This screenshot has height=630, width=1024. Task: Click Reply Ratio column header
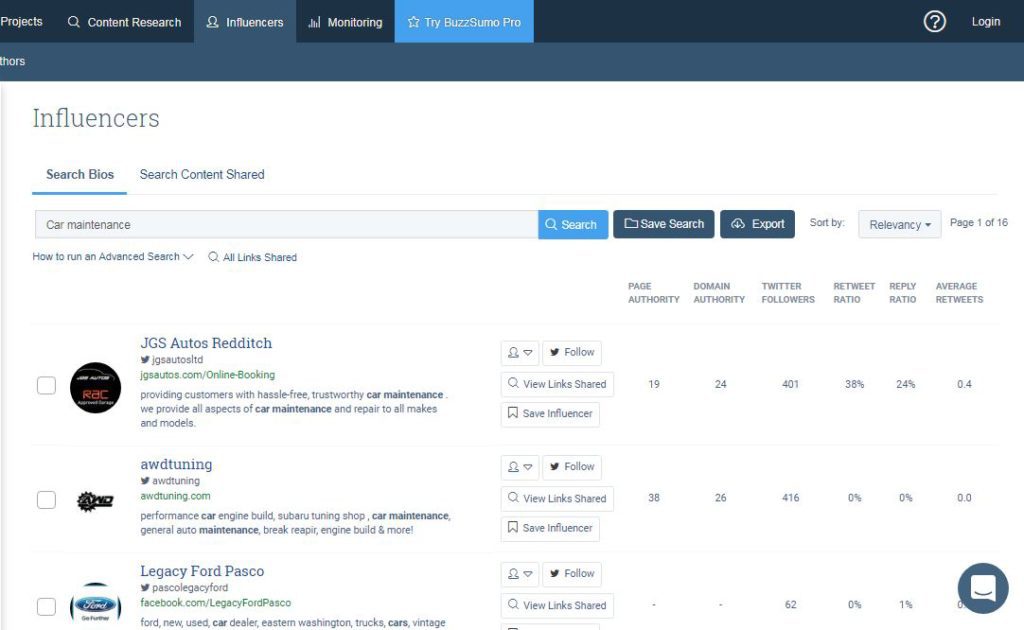[x=903, y=292]
